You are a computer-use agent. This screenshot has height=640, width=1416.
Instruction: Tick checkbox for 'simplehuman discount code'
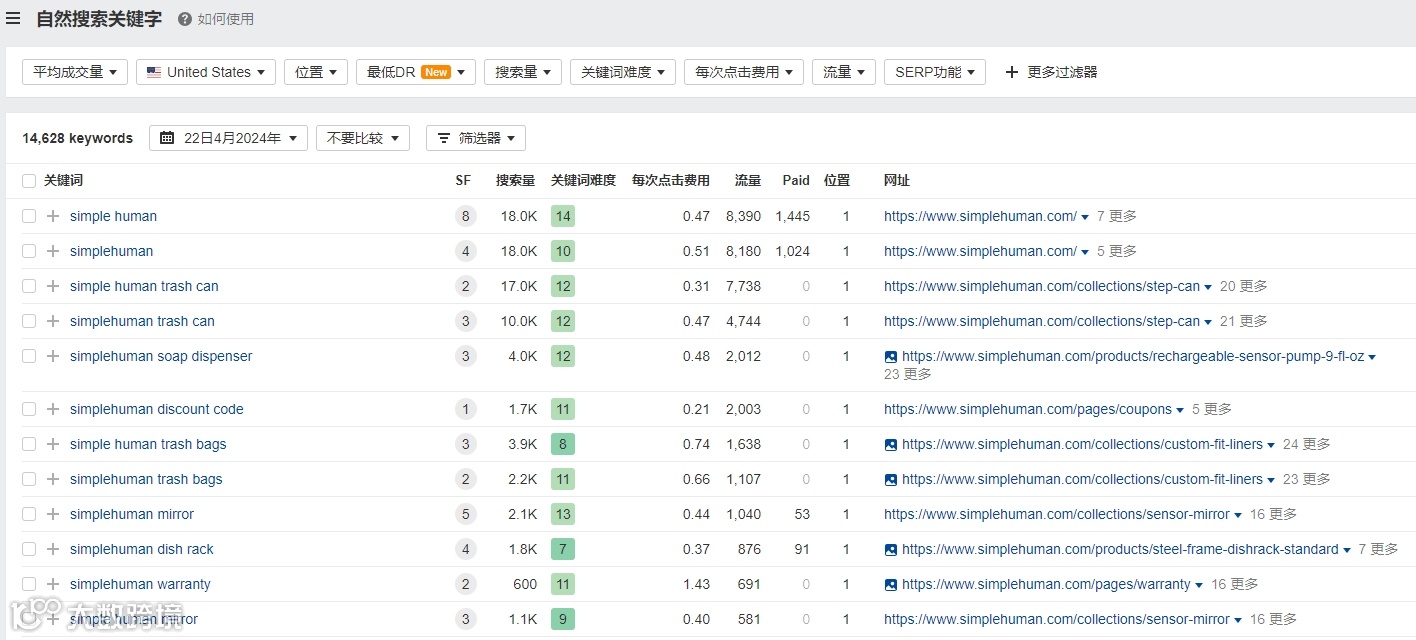click(x=29, y=409)
